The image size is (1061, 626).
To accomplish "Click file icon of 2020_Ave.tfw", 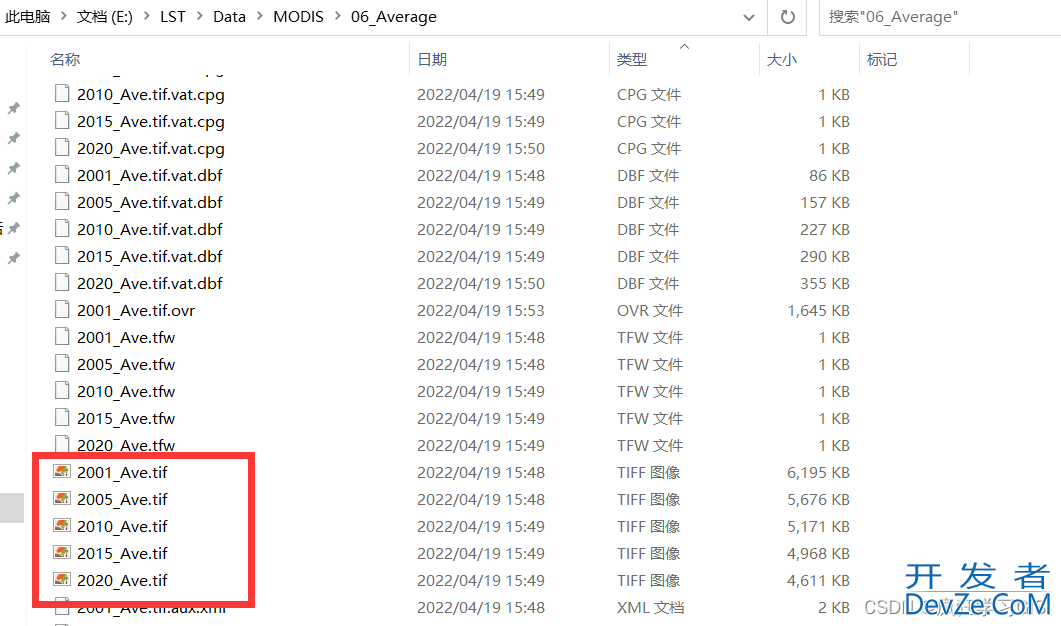I will click(62, 444).
